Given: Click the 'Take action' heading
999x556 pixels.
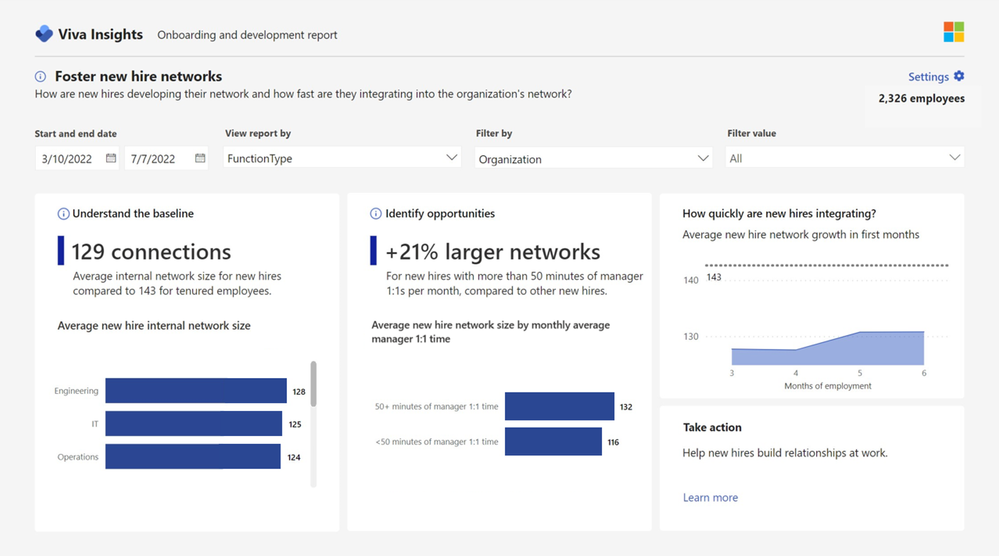Looking at the screenshot, I should pos(712,427).
